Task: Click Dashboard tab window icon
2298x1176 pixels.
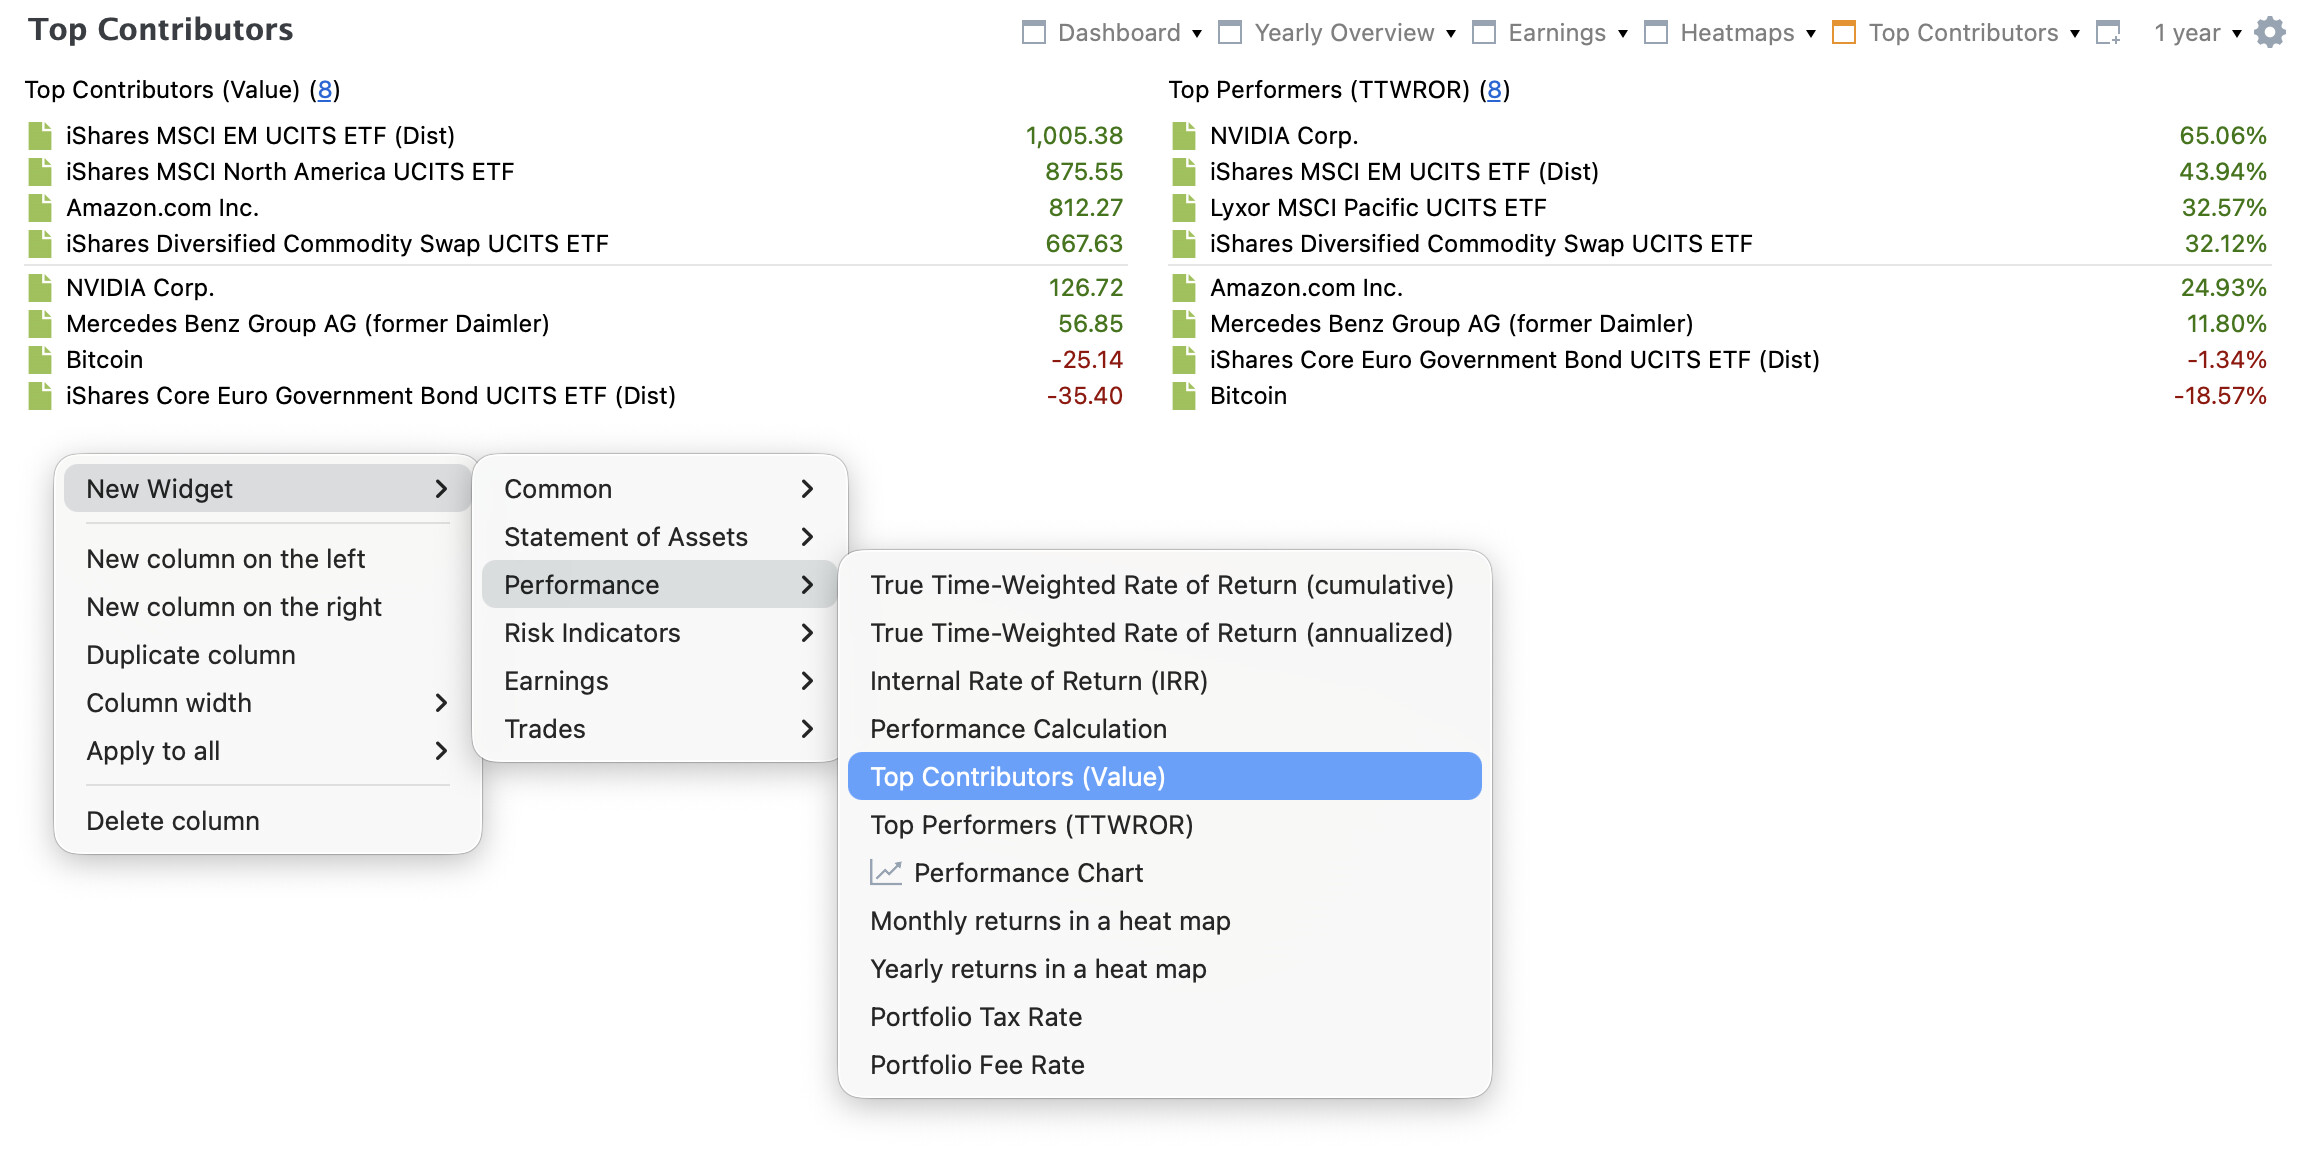Action: (x=1033, y=33)
